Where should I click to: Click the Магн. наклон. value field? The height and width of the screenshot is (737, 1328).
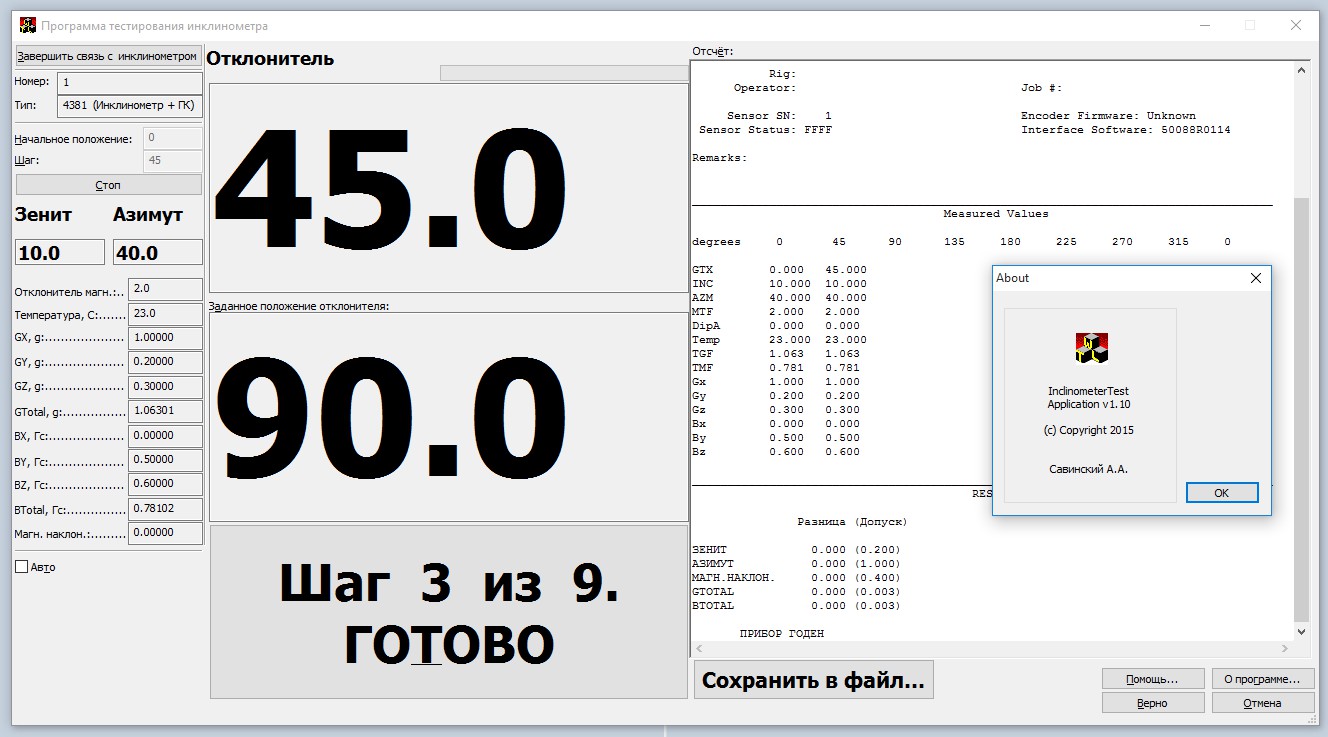coord(165,533)
